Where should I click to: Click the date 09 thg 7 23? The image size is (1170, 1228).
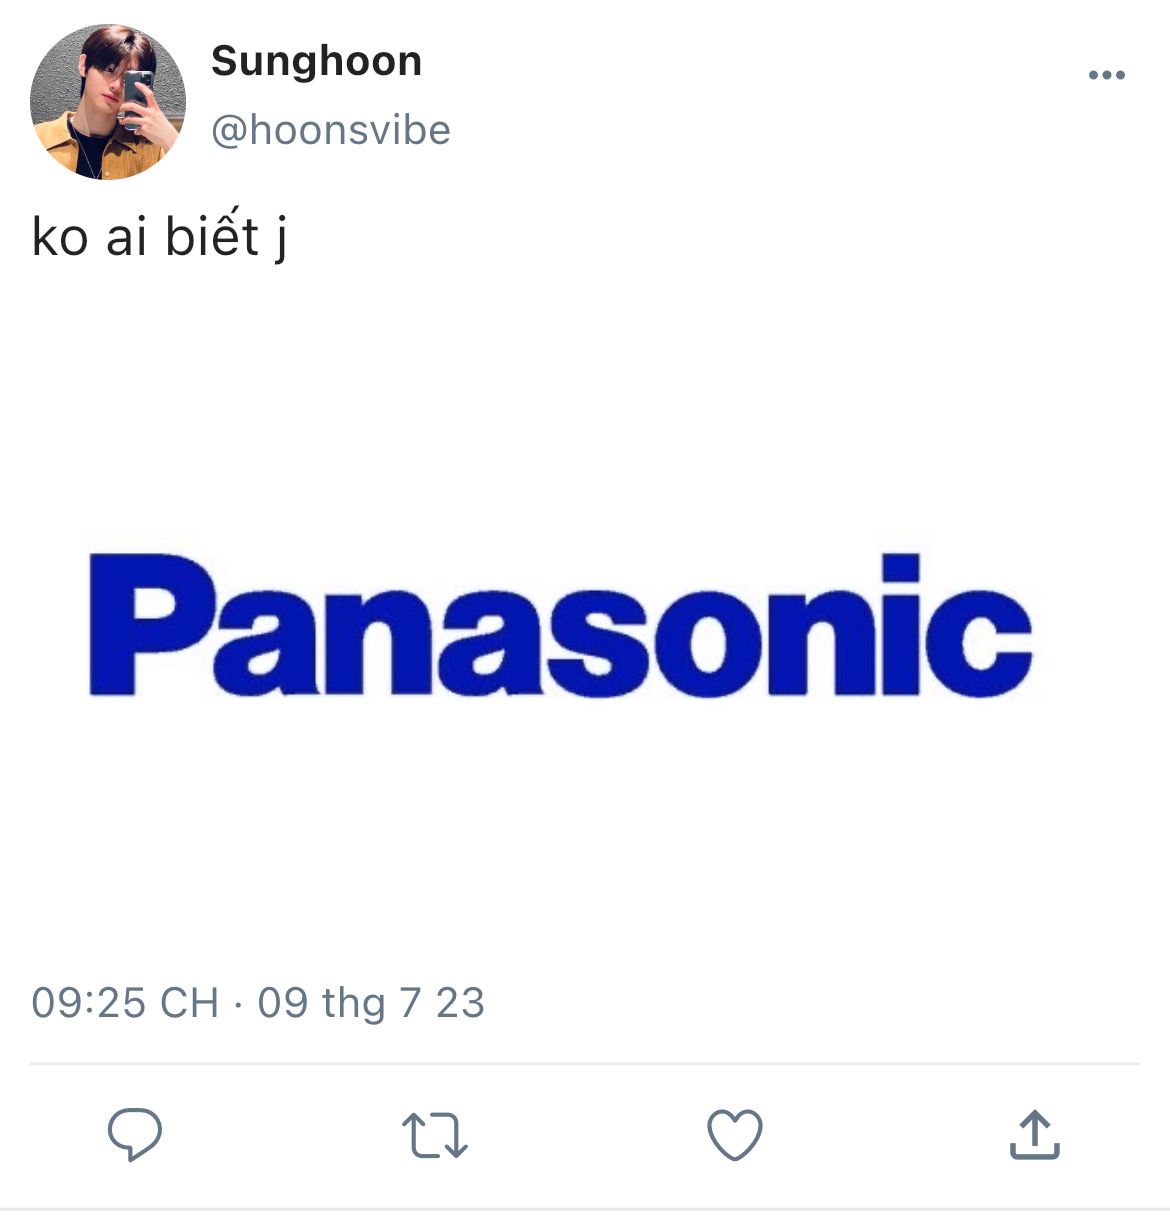pyautogui.click(x=371, y=1003)
